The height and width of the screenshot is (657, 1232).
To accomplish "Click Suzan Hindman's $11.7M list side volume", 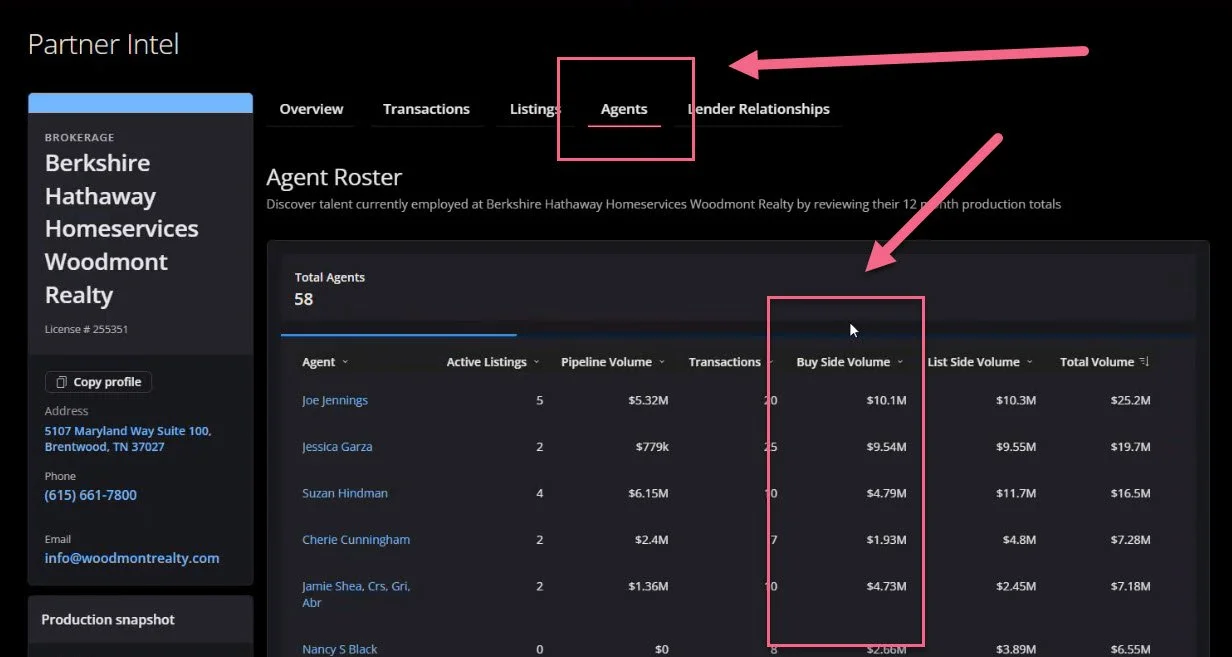I will click(1016, 493).
